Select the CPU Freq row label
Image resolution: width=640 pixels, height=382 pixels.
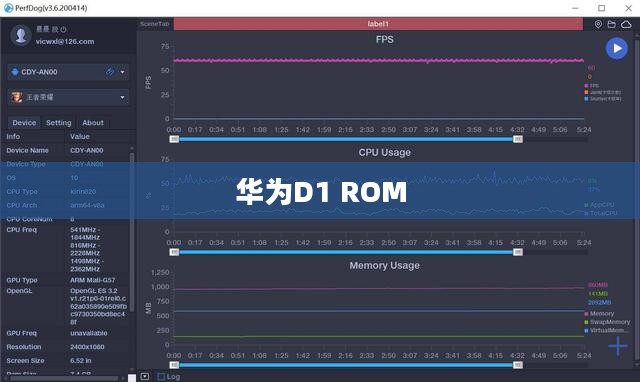21,229
